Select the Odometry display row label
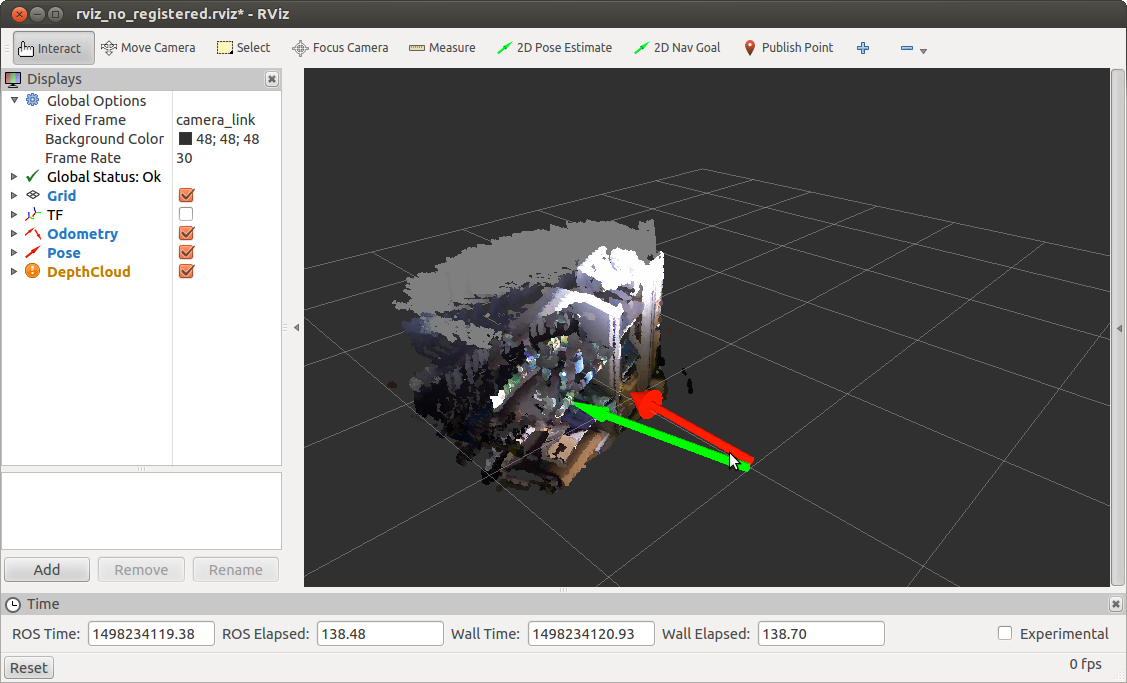Screen dimensions: 1127x683 pyautogui.click(x=83, y=234)
